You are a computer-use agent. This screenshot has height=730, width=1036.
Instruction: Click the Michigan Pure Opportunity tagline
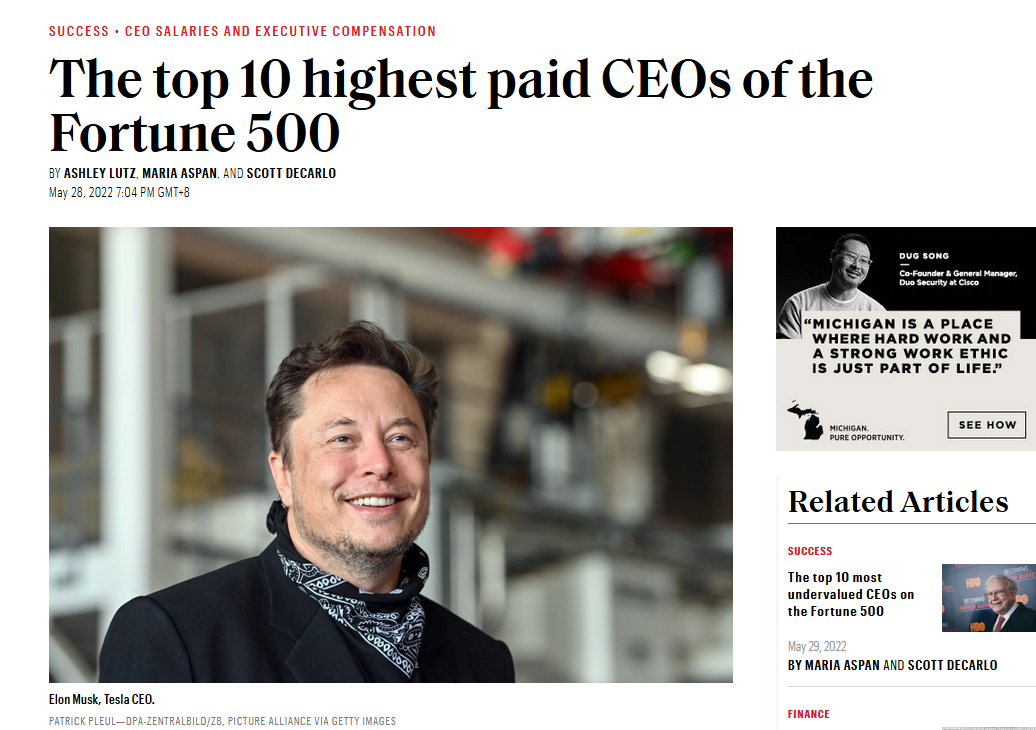pyautogui.click(x=867, y=432)
